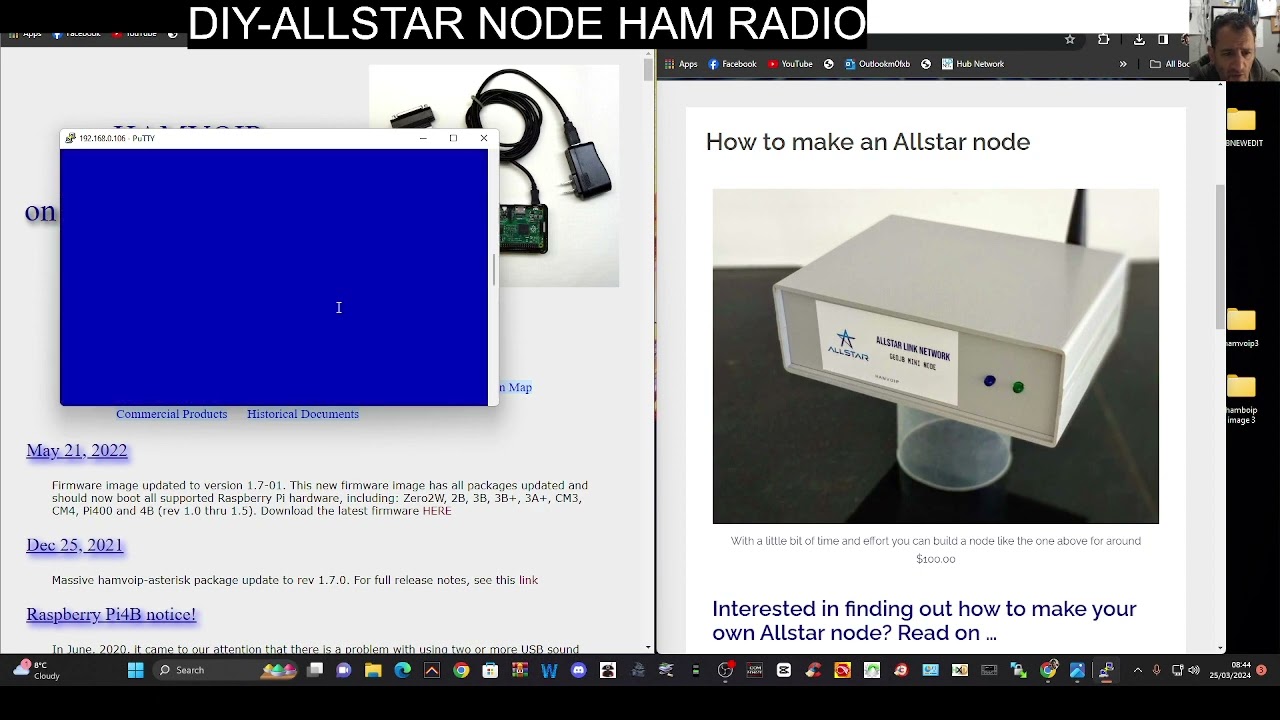Open the network tray icon
The width and height of the screenshot is (1280, 720).
tap(1177, 670)
